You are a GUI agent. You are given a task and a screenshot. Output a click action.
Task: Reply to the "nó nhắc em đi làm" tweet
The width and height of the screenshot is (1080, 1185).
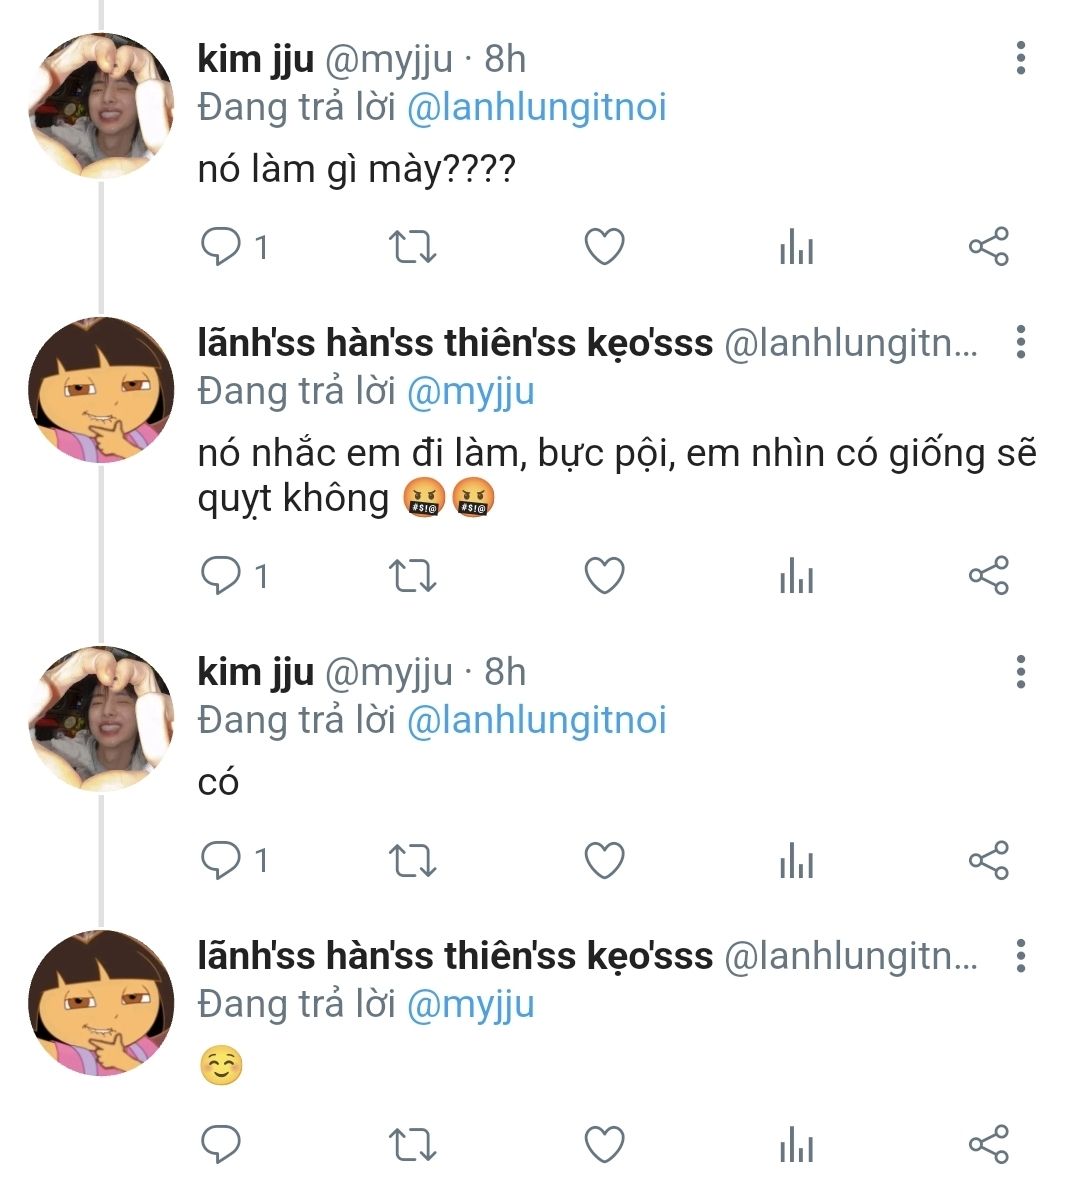pyautogui.click(x=221, y=575)
